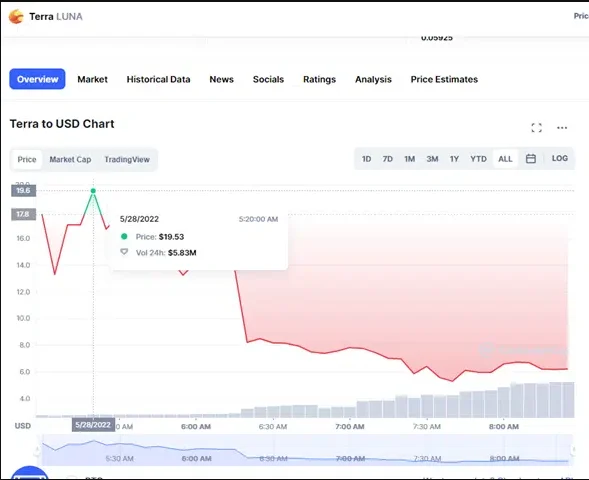
Task: Select the Price chart mode
Action: click(x=27, y=159)
